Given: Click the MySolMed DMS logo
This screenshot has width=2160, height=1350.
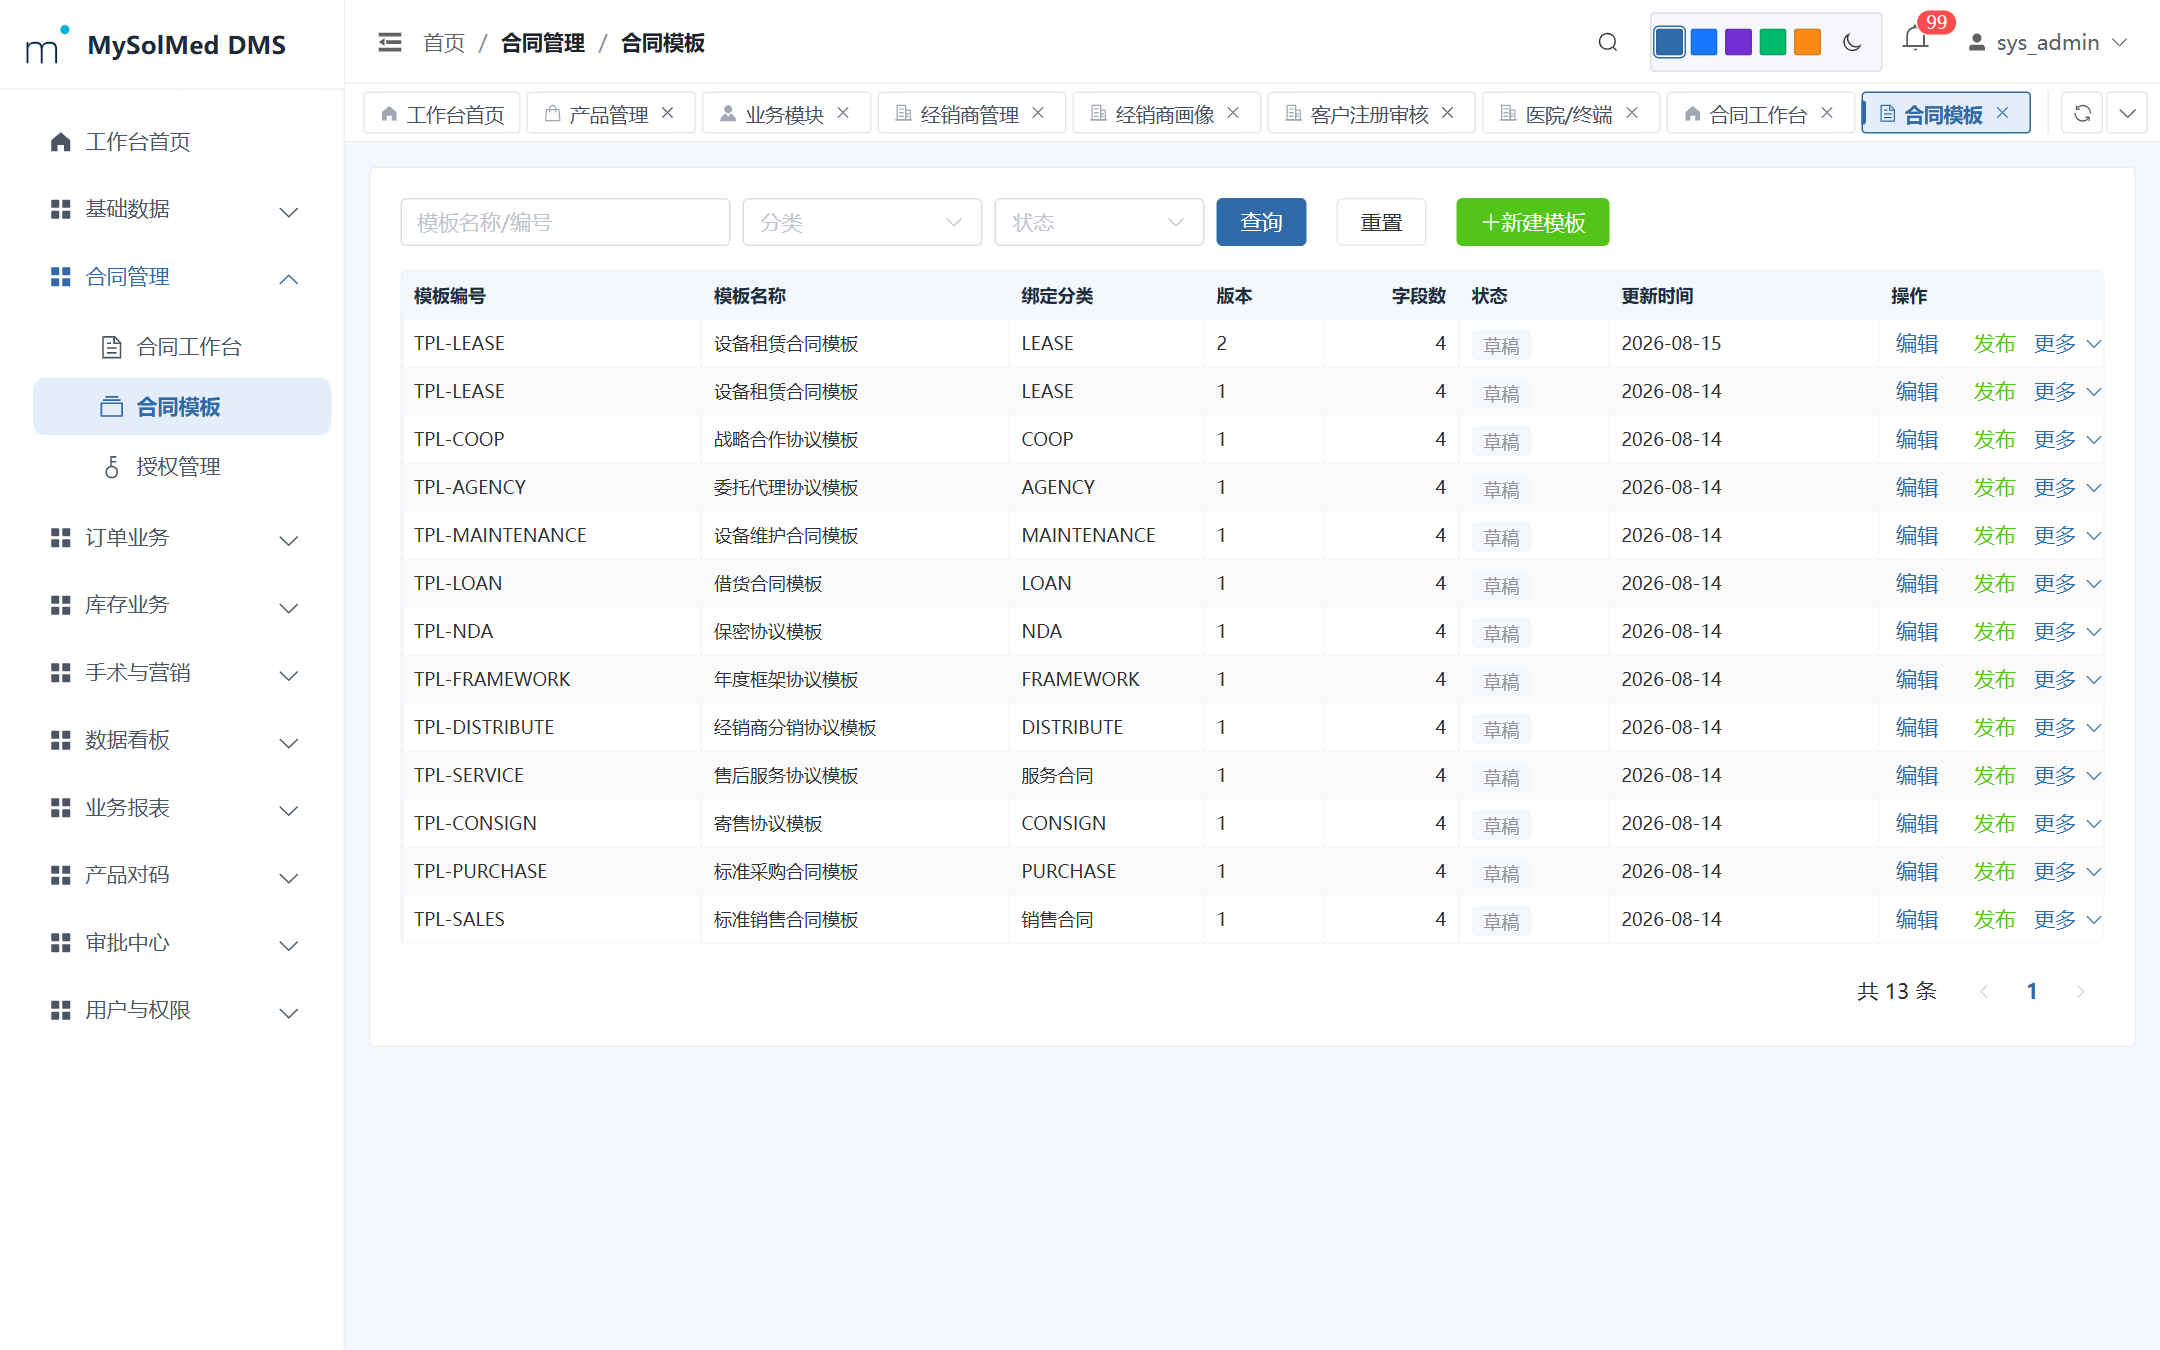Looking at the screenshot, I should click(155, 45).
